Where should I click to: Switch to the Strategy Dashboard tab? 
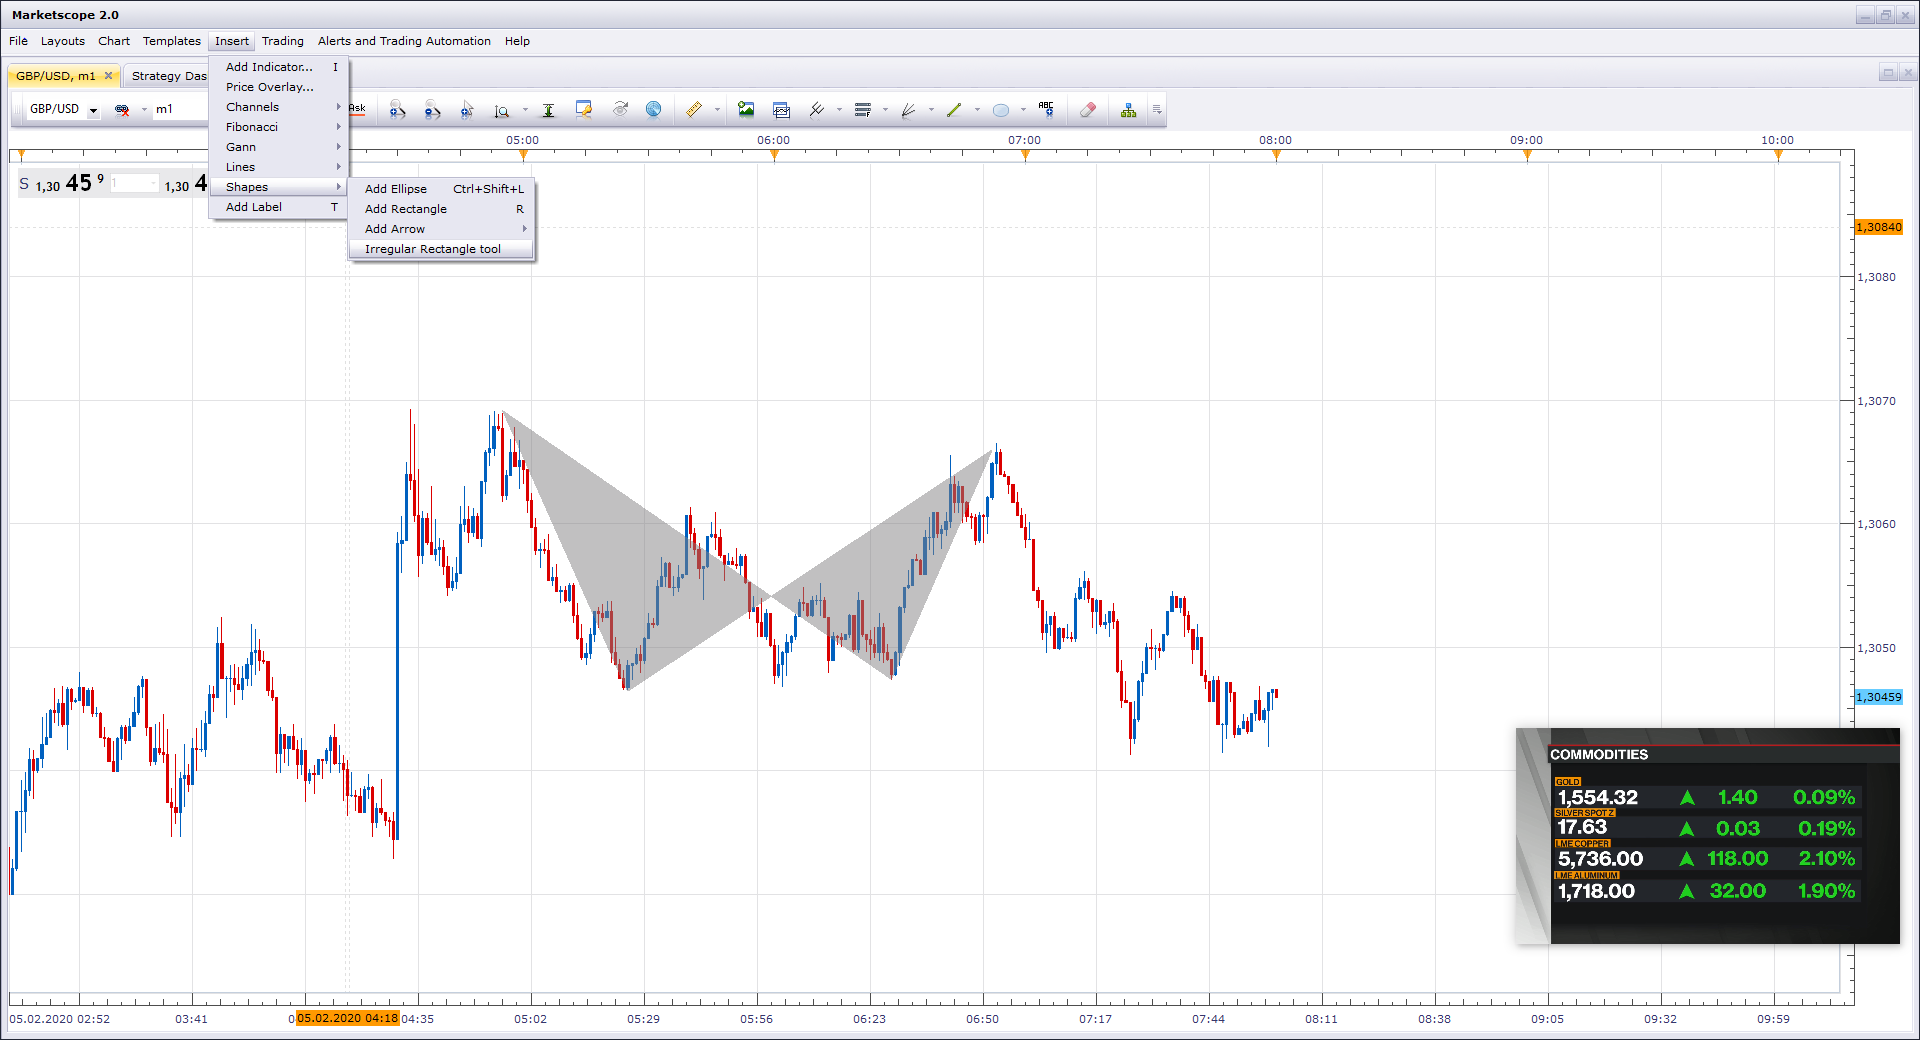pos(168,76)
